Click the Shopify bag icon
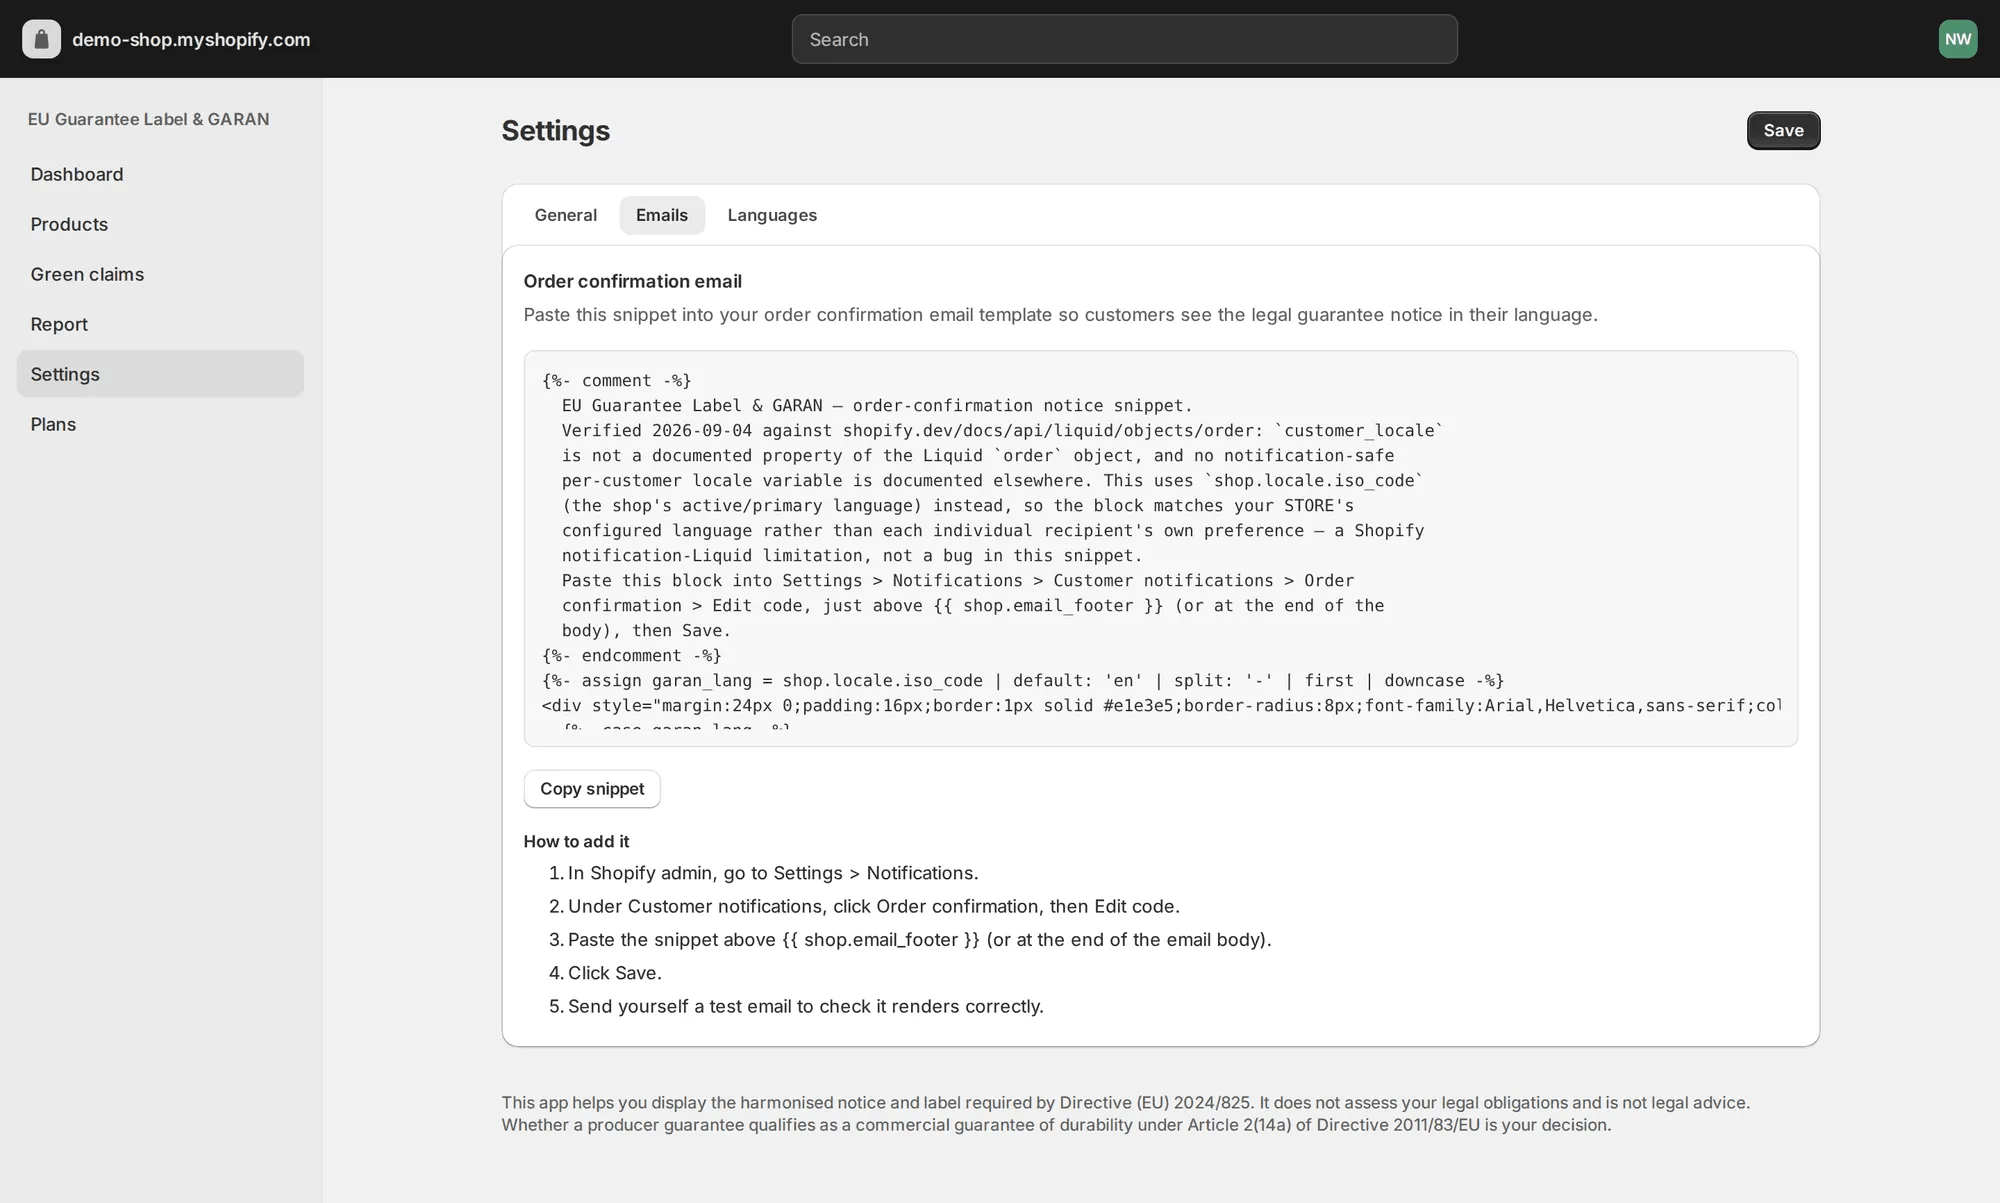 point(41,39)
